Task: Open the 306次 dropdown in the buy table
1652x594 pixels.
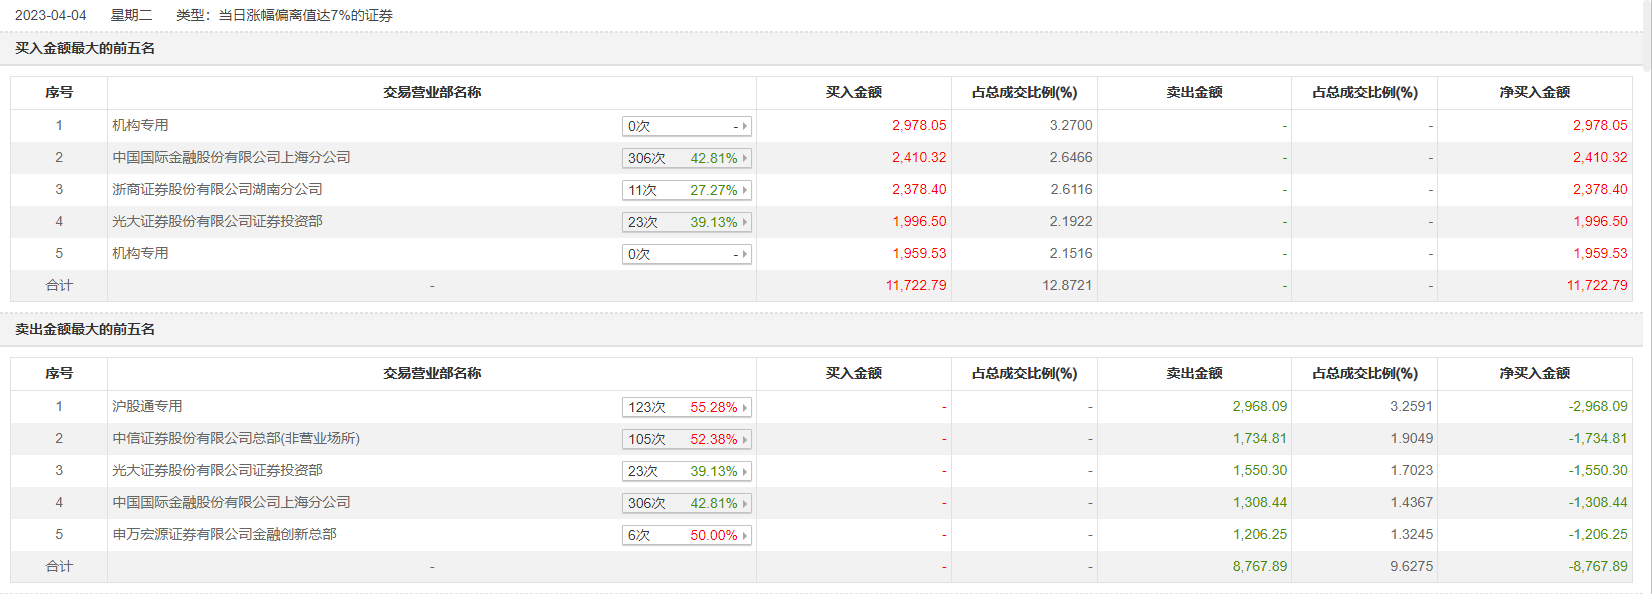Action: click(686, 159)
